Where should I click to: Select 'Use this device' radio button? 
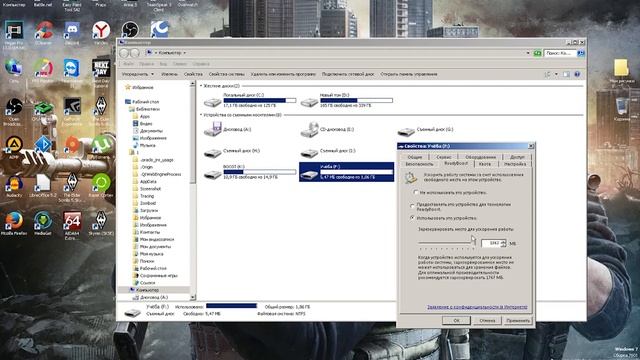[x=412, y=218]
